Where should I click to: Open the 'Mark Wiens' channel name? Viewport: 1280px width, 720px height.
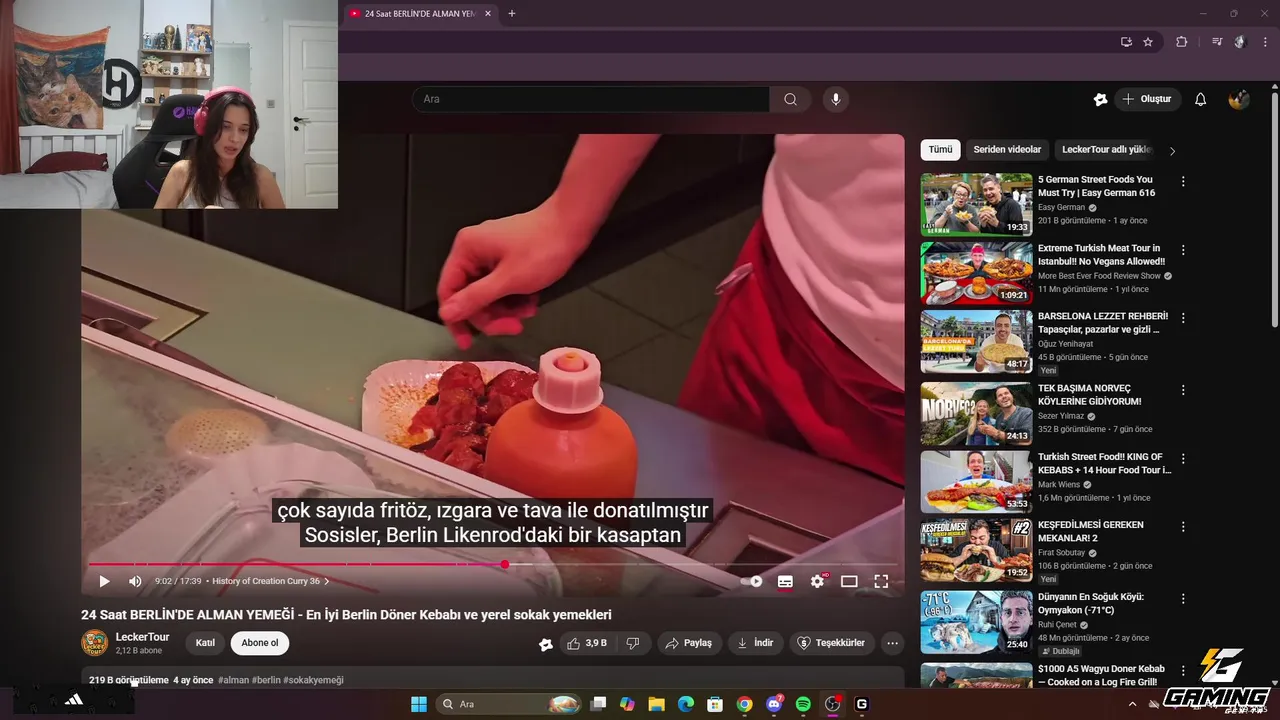click(1059, 485)
